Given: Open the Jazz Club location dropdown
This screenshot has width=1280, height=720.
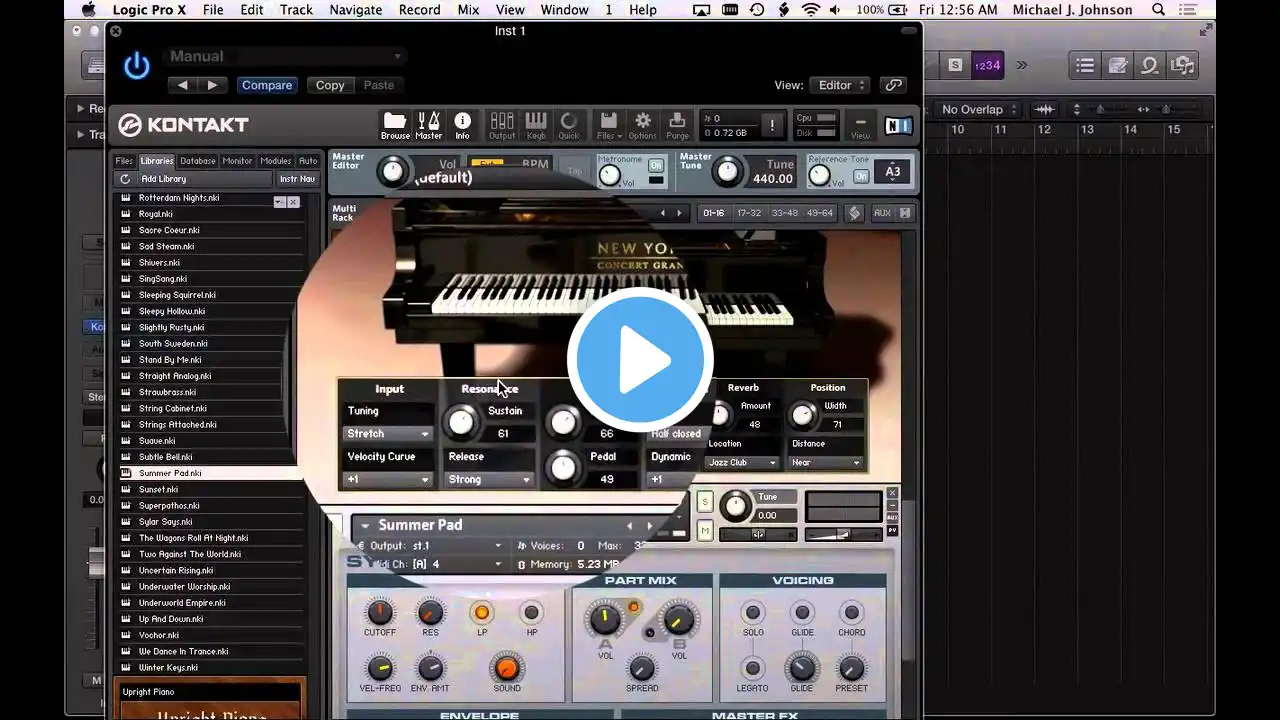Looking at the screenshot, I should (x=741, y=462).
